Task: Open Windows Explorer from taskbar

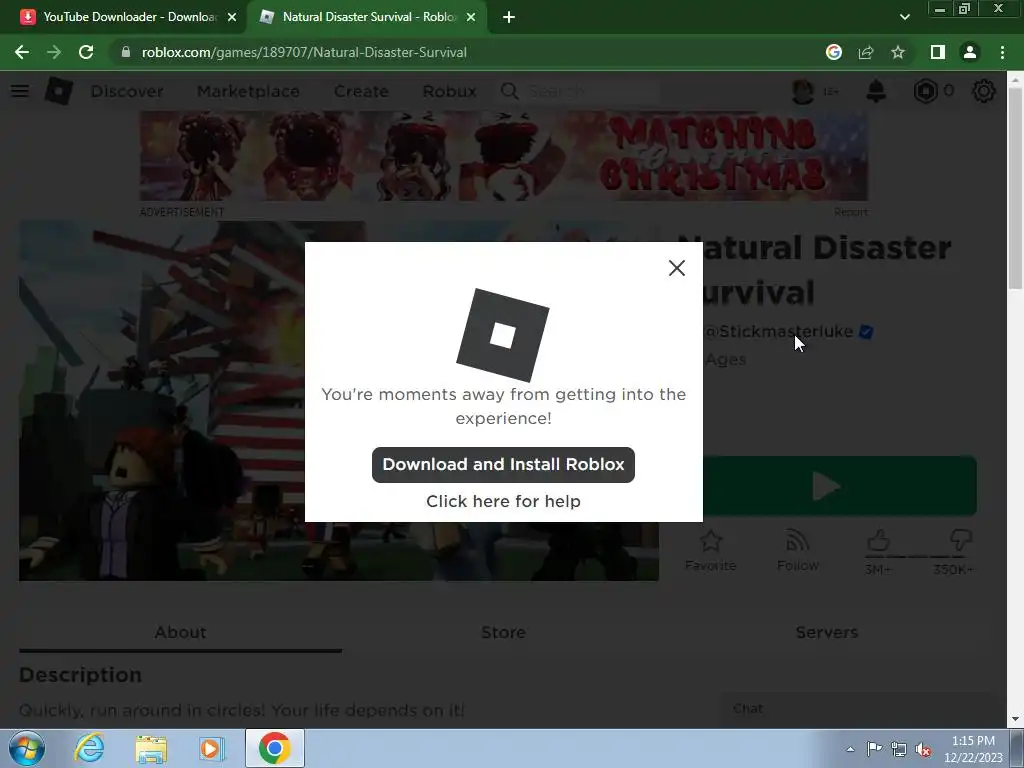Action: [x=151, y=748]
